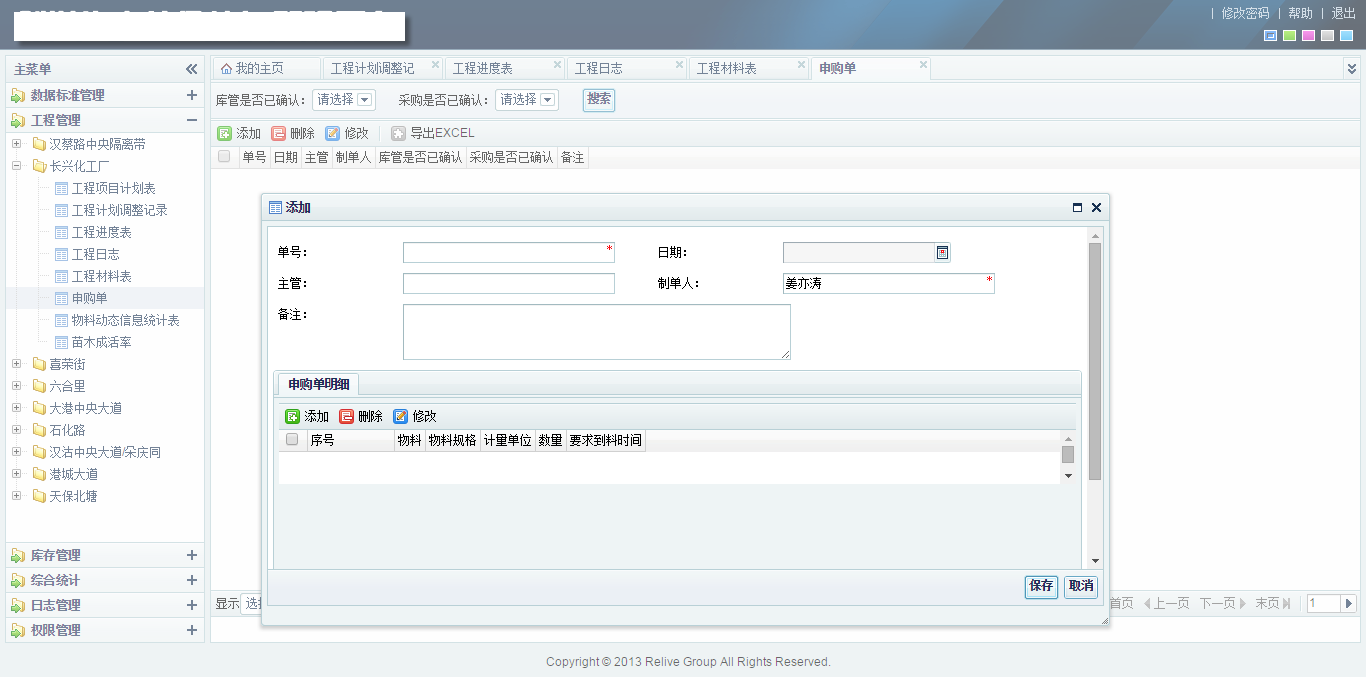This screenshot has height=677, width=1366.
Task: Click the 修改 edit icon in 申购单明细
Action: 400,416
